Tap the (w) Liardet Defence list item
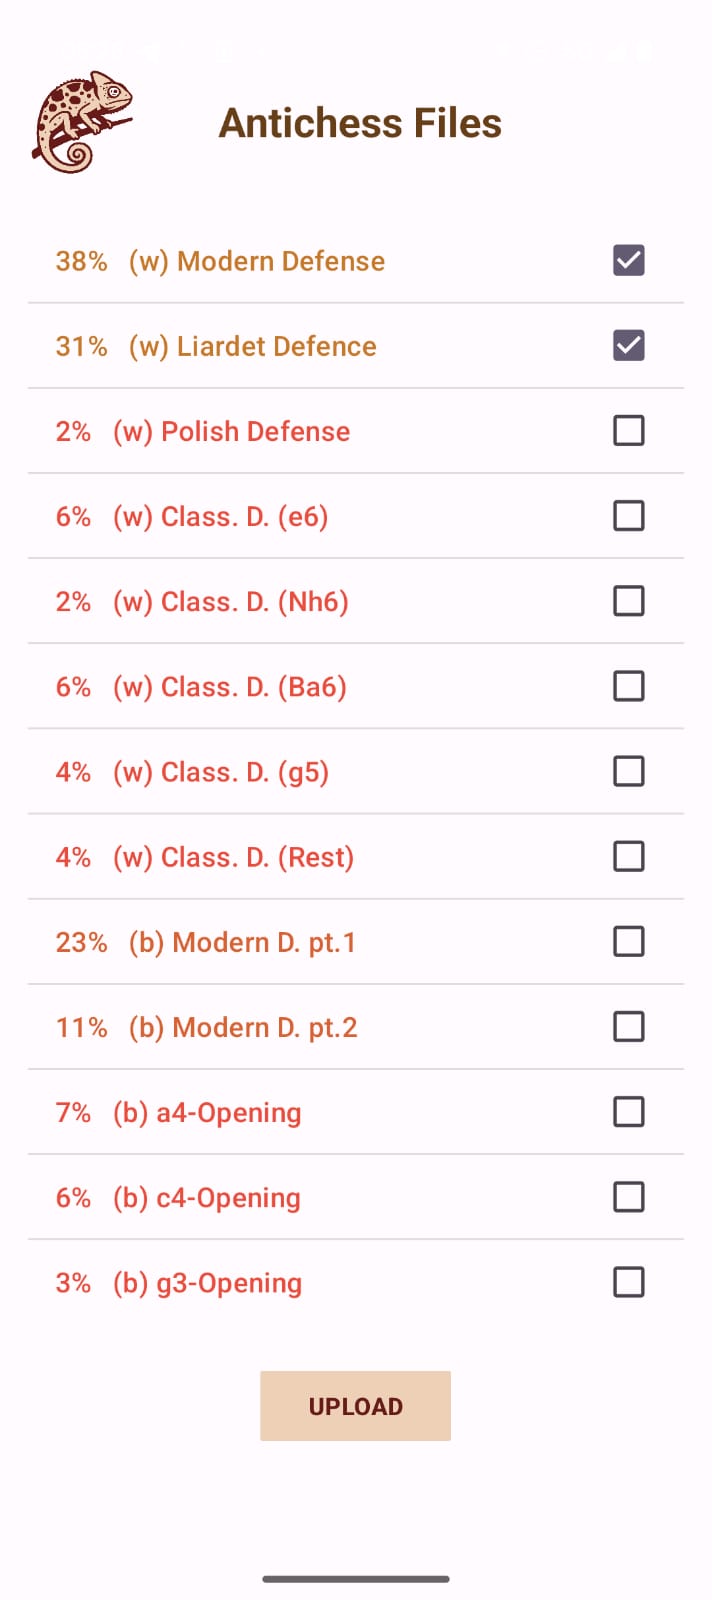712x1600 pixels. (x=252, y=346)
